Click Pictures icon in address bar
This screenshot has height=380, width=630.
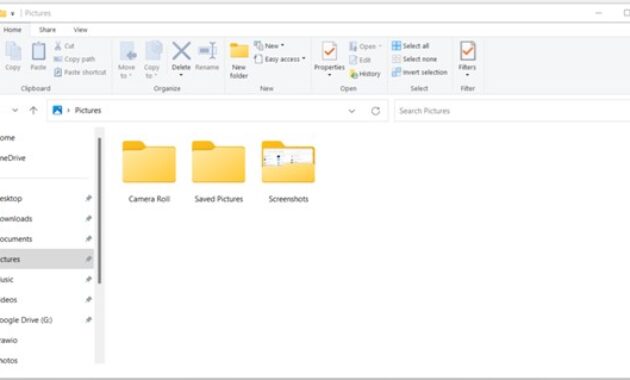(57, 110)
